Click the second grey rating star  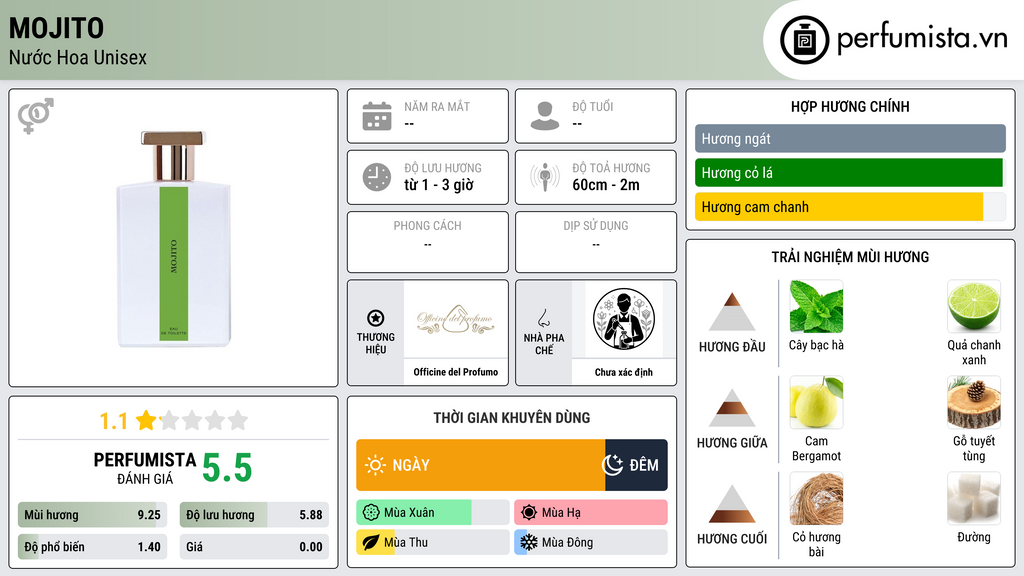tap(192, 420)
